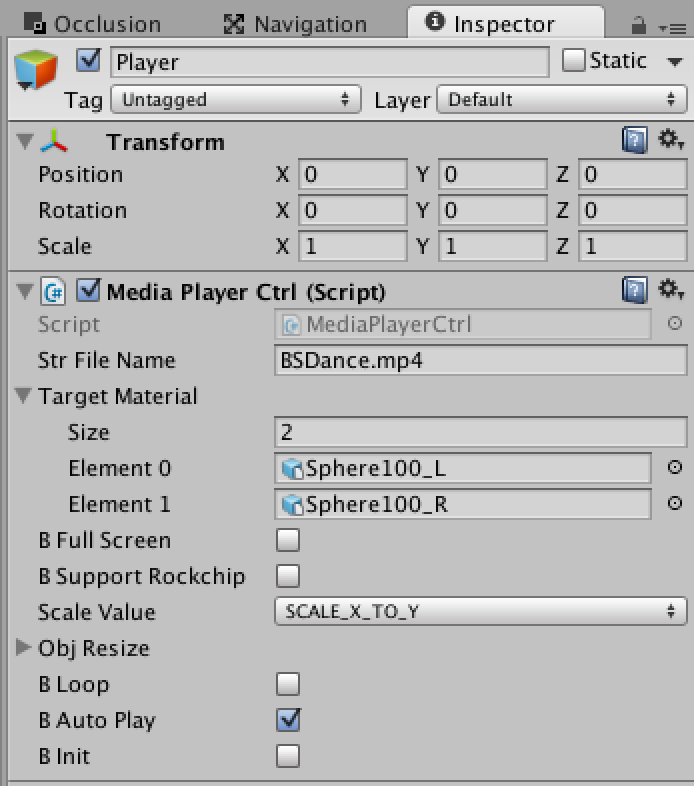
Task: Open the Layer dropdown Default
Action: point(562,99)
